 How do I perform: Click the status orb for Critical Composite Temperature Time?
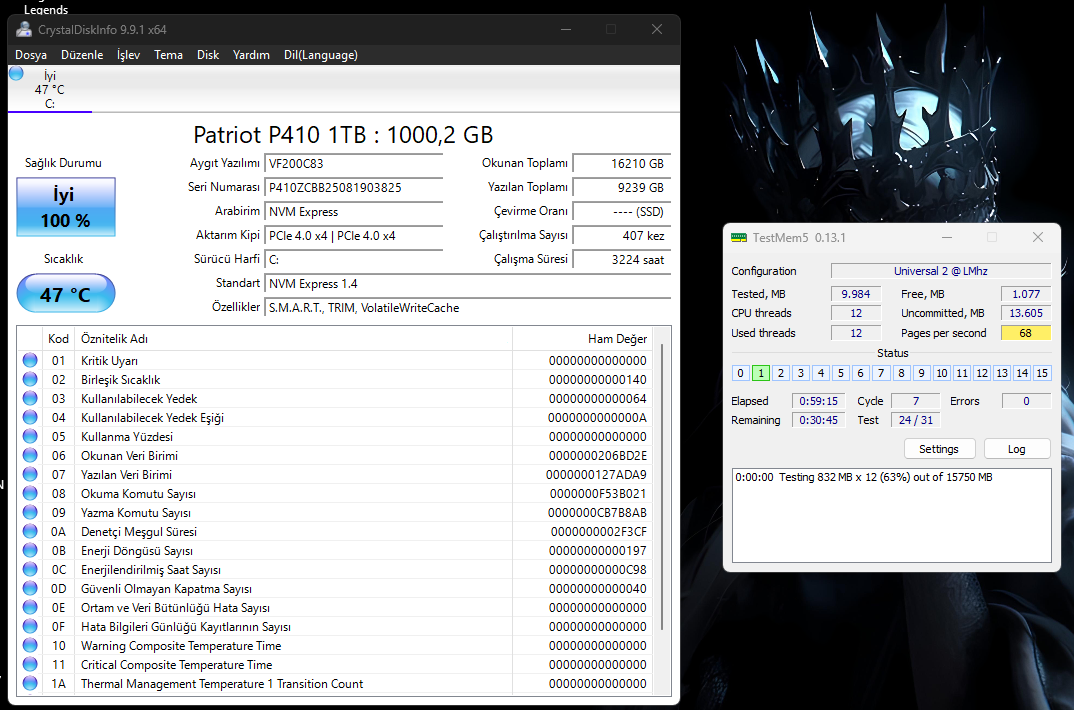30,663
